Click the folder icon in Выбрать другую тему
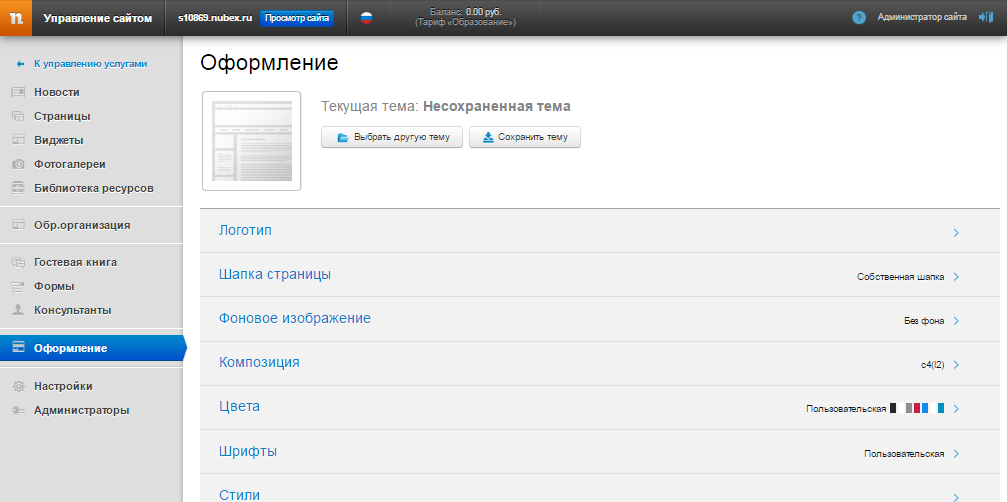Image resolution: width=1007 pixels, height=502 pixels. pyautogui.click(x=343, y=137)
